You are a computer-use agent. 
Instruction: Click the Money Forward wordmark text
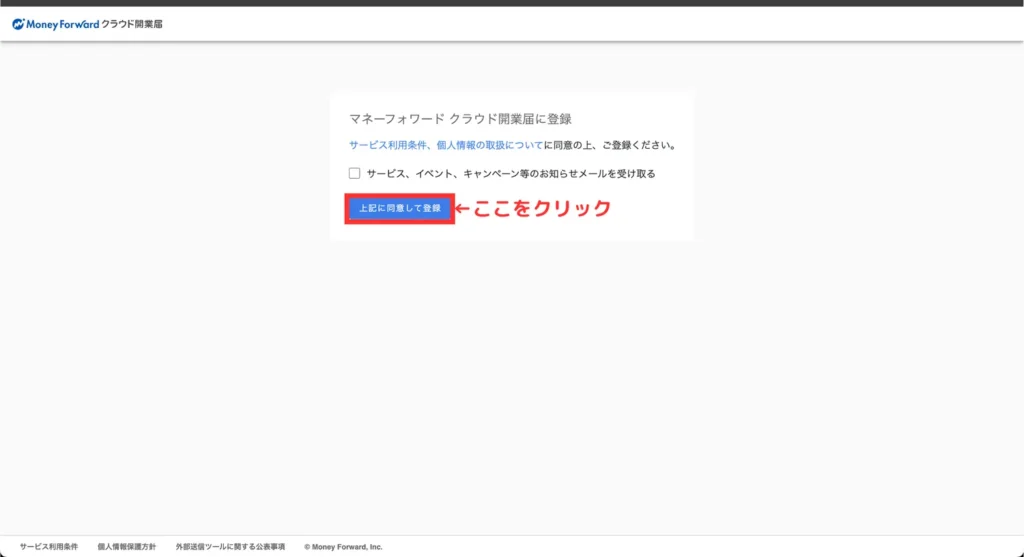pyautogui.click(x=62, y=24)
